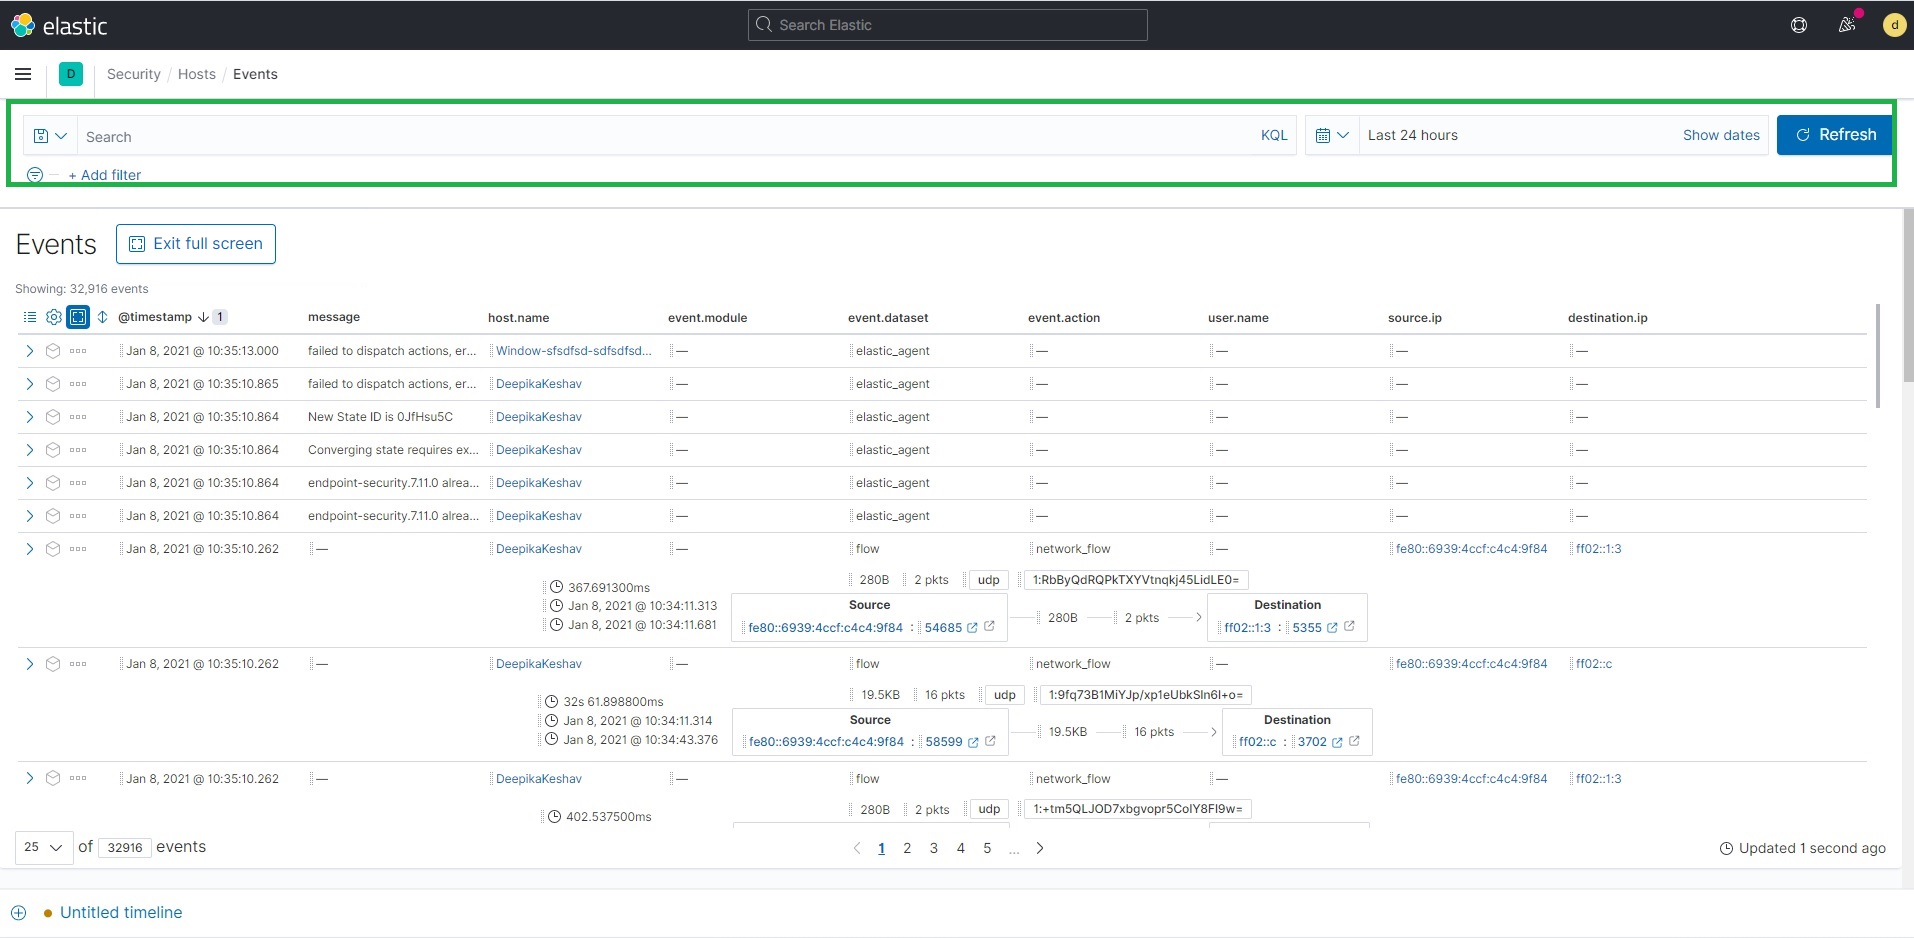Open the events table settings gear icon
Viewport: 1914px width, 938px height.
(x=54, y=317)
